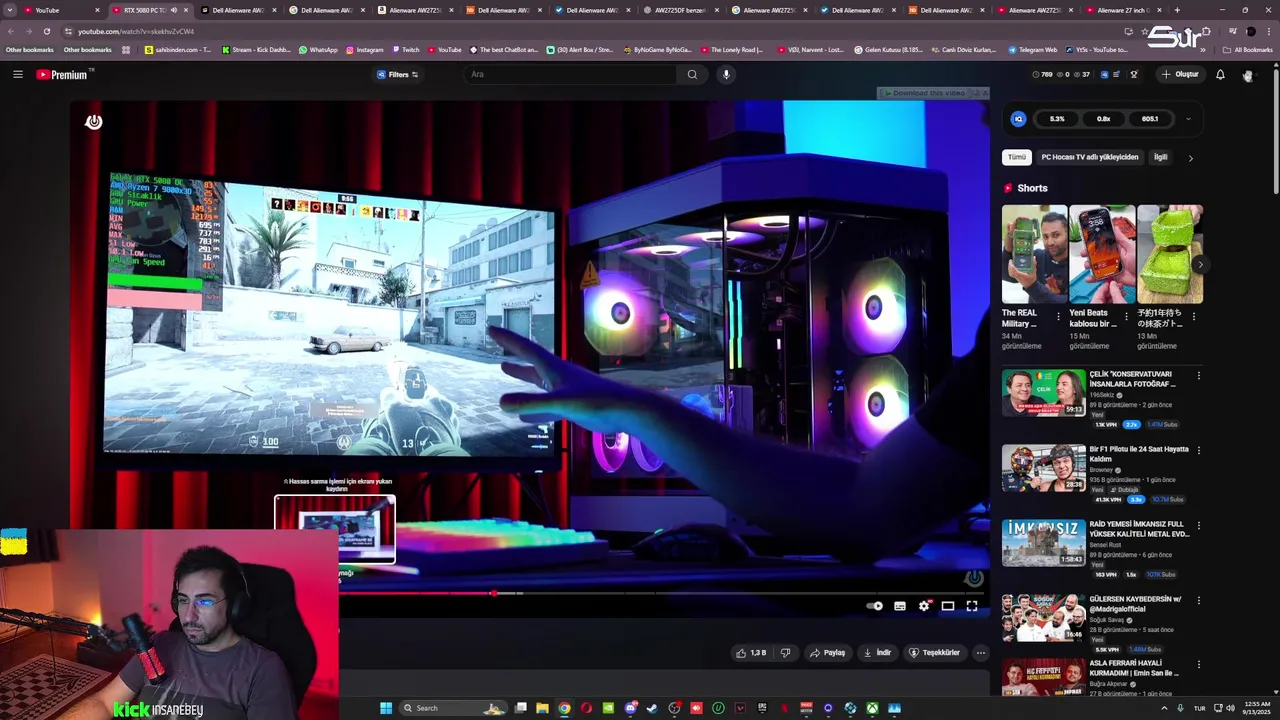Select the İlgili filter chip

click(x=1160, y=157)
